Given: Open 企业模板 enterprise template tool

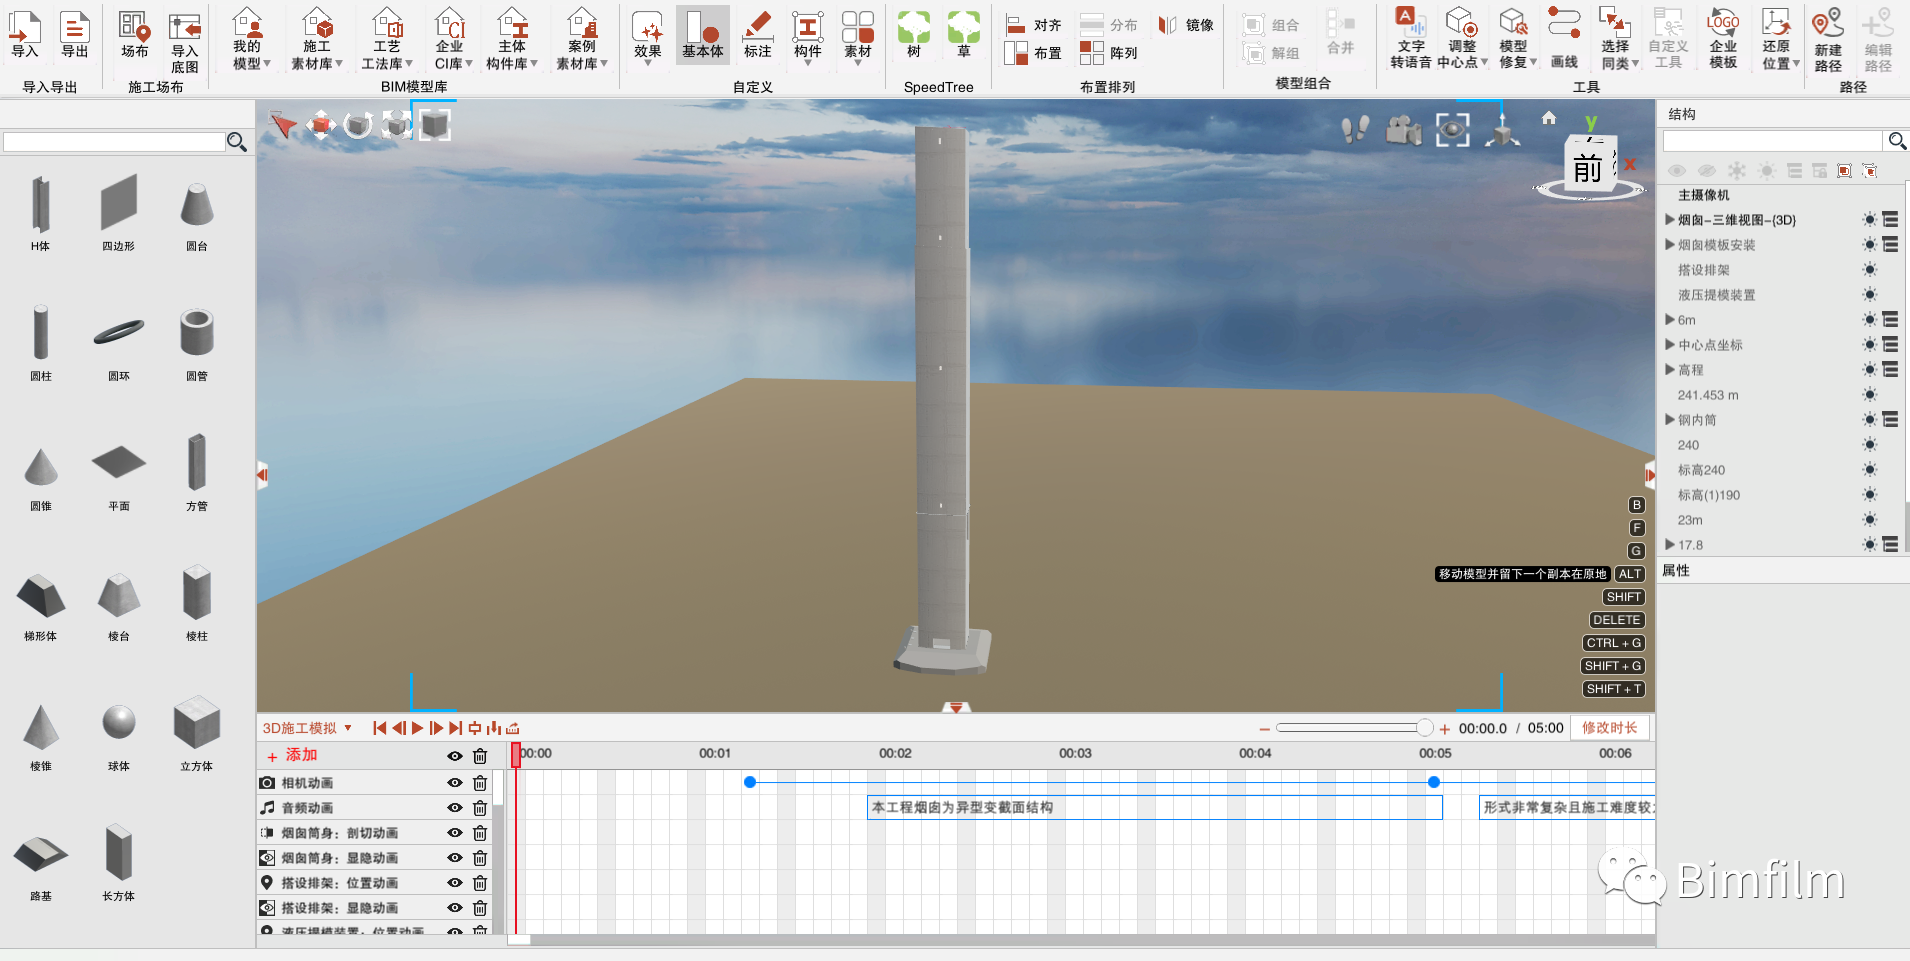Looking at the screenshot, I should (x=1723, y=39).
